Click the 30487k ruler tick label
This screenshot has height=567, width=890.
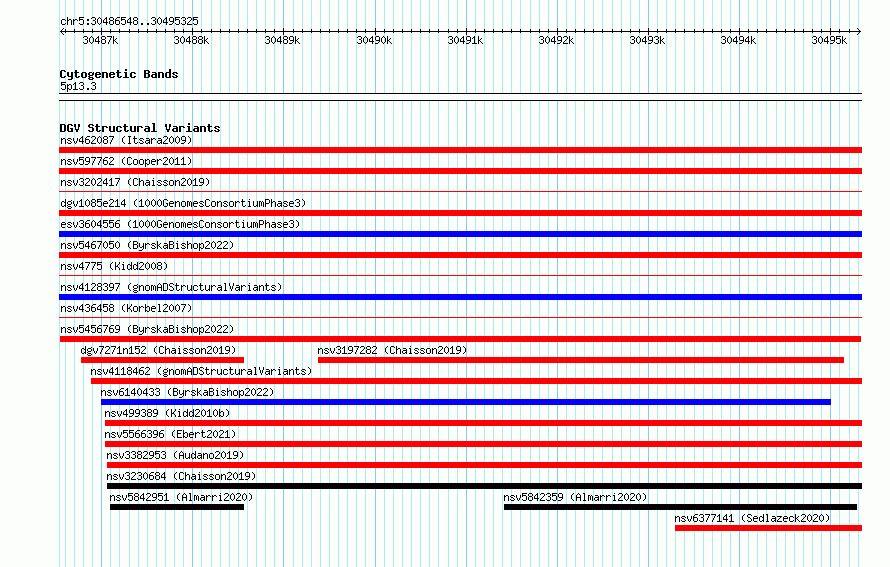click(x=100, y=40)
